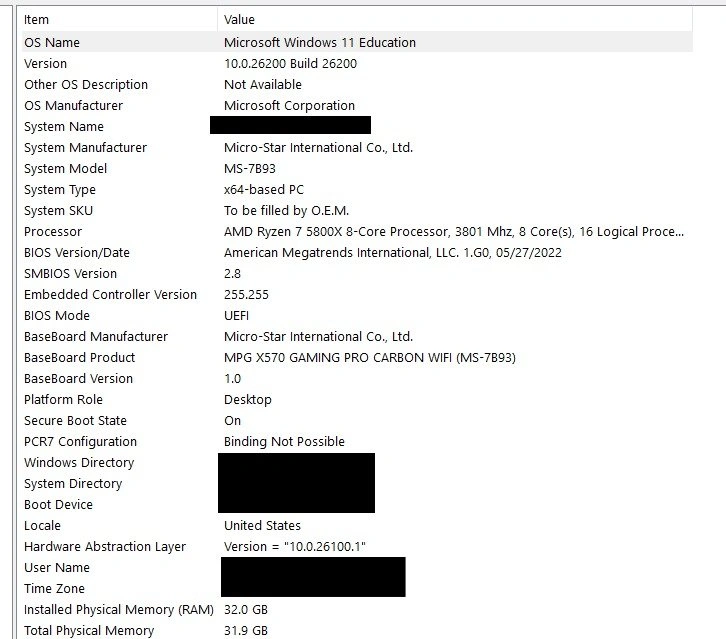Screen dimensions: 726x639
Task: Select the System Name row label
Action: [x=64, y=126]
